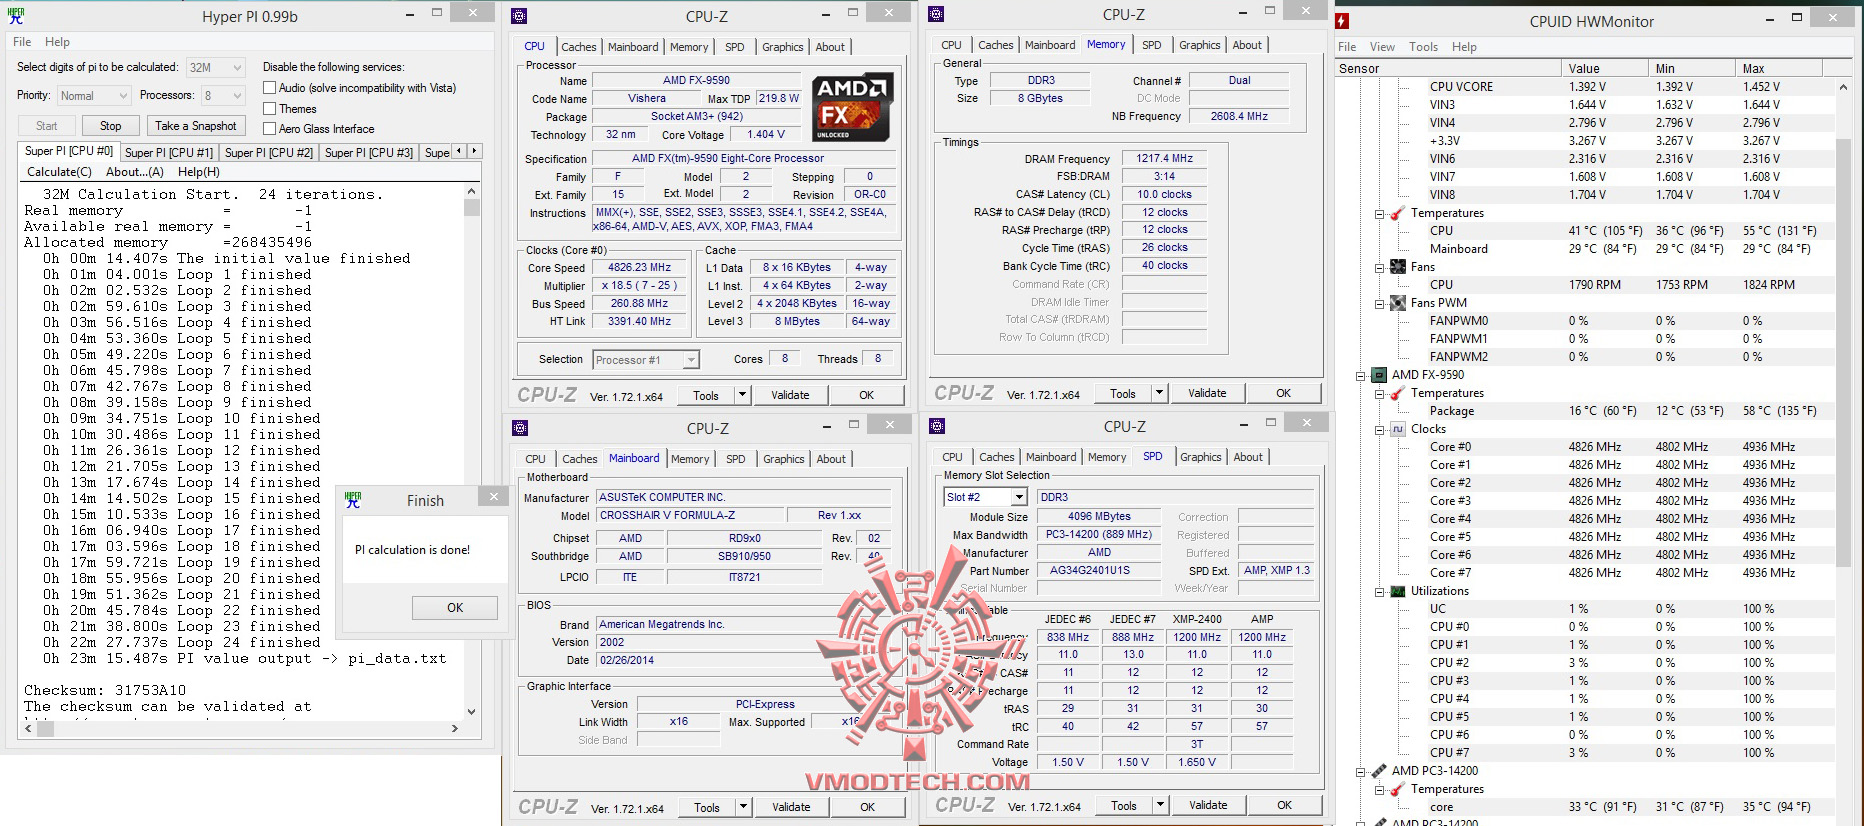Click the CPUID HWMonitor title bar icon
This screenshot has width=1864, height=826.
pos(1342,21)
